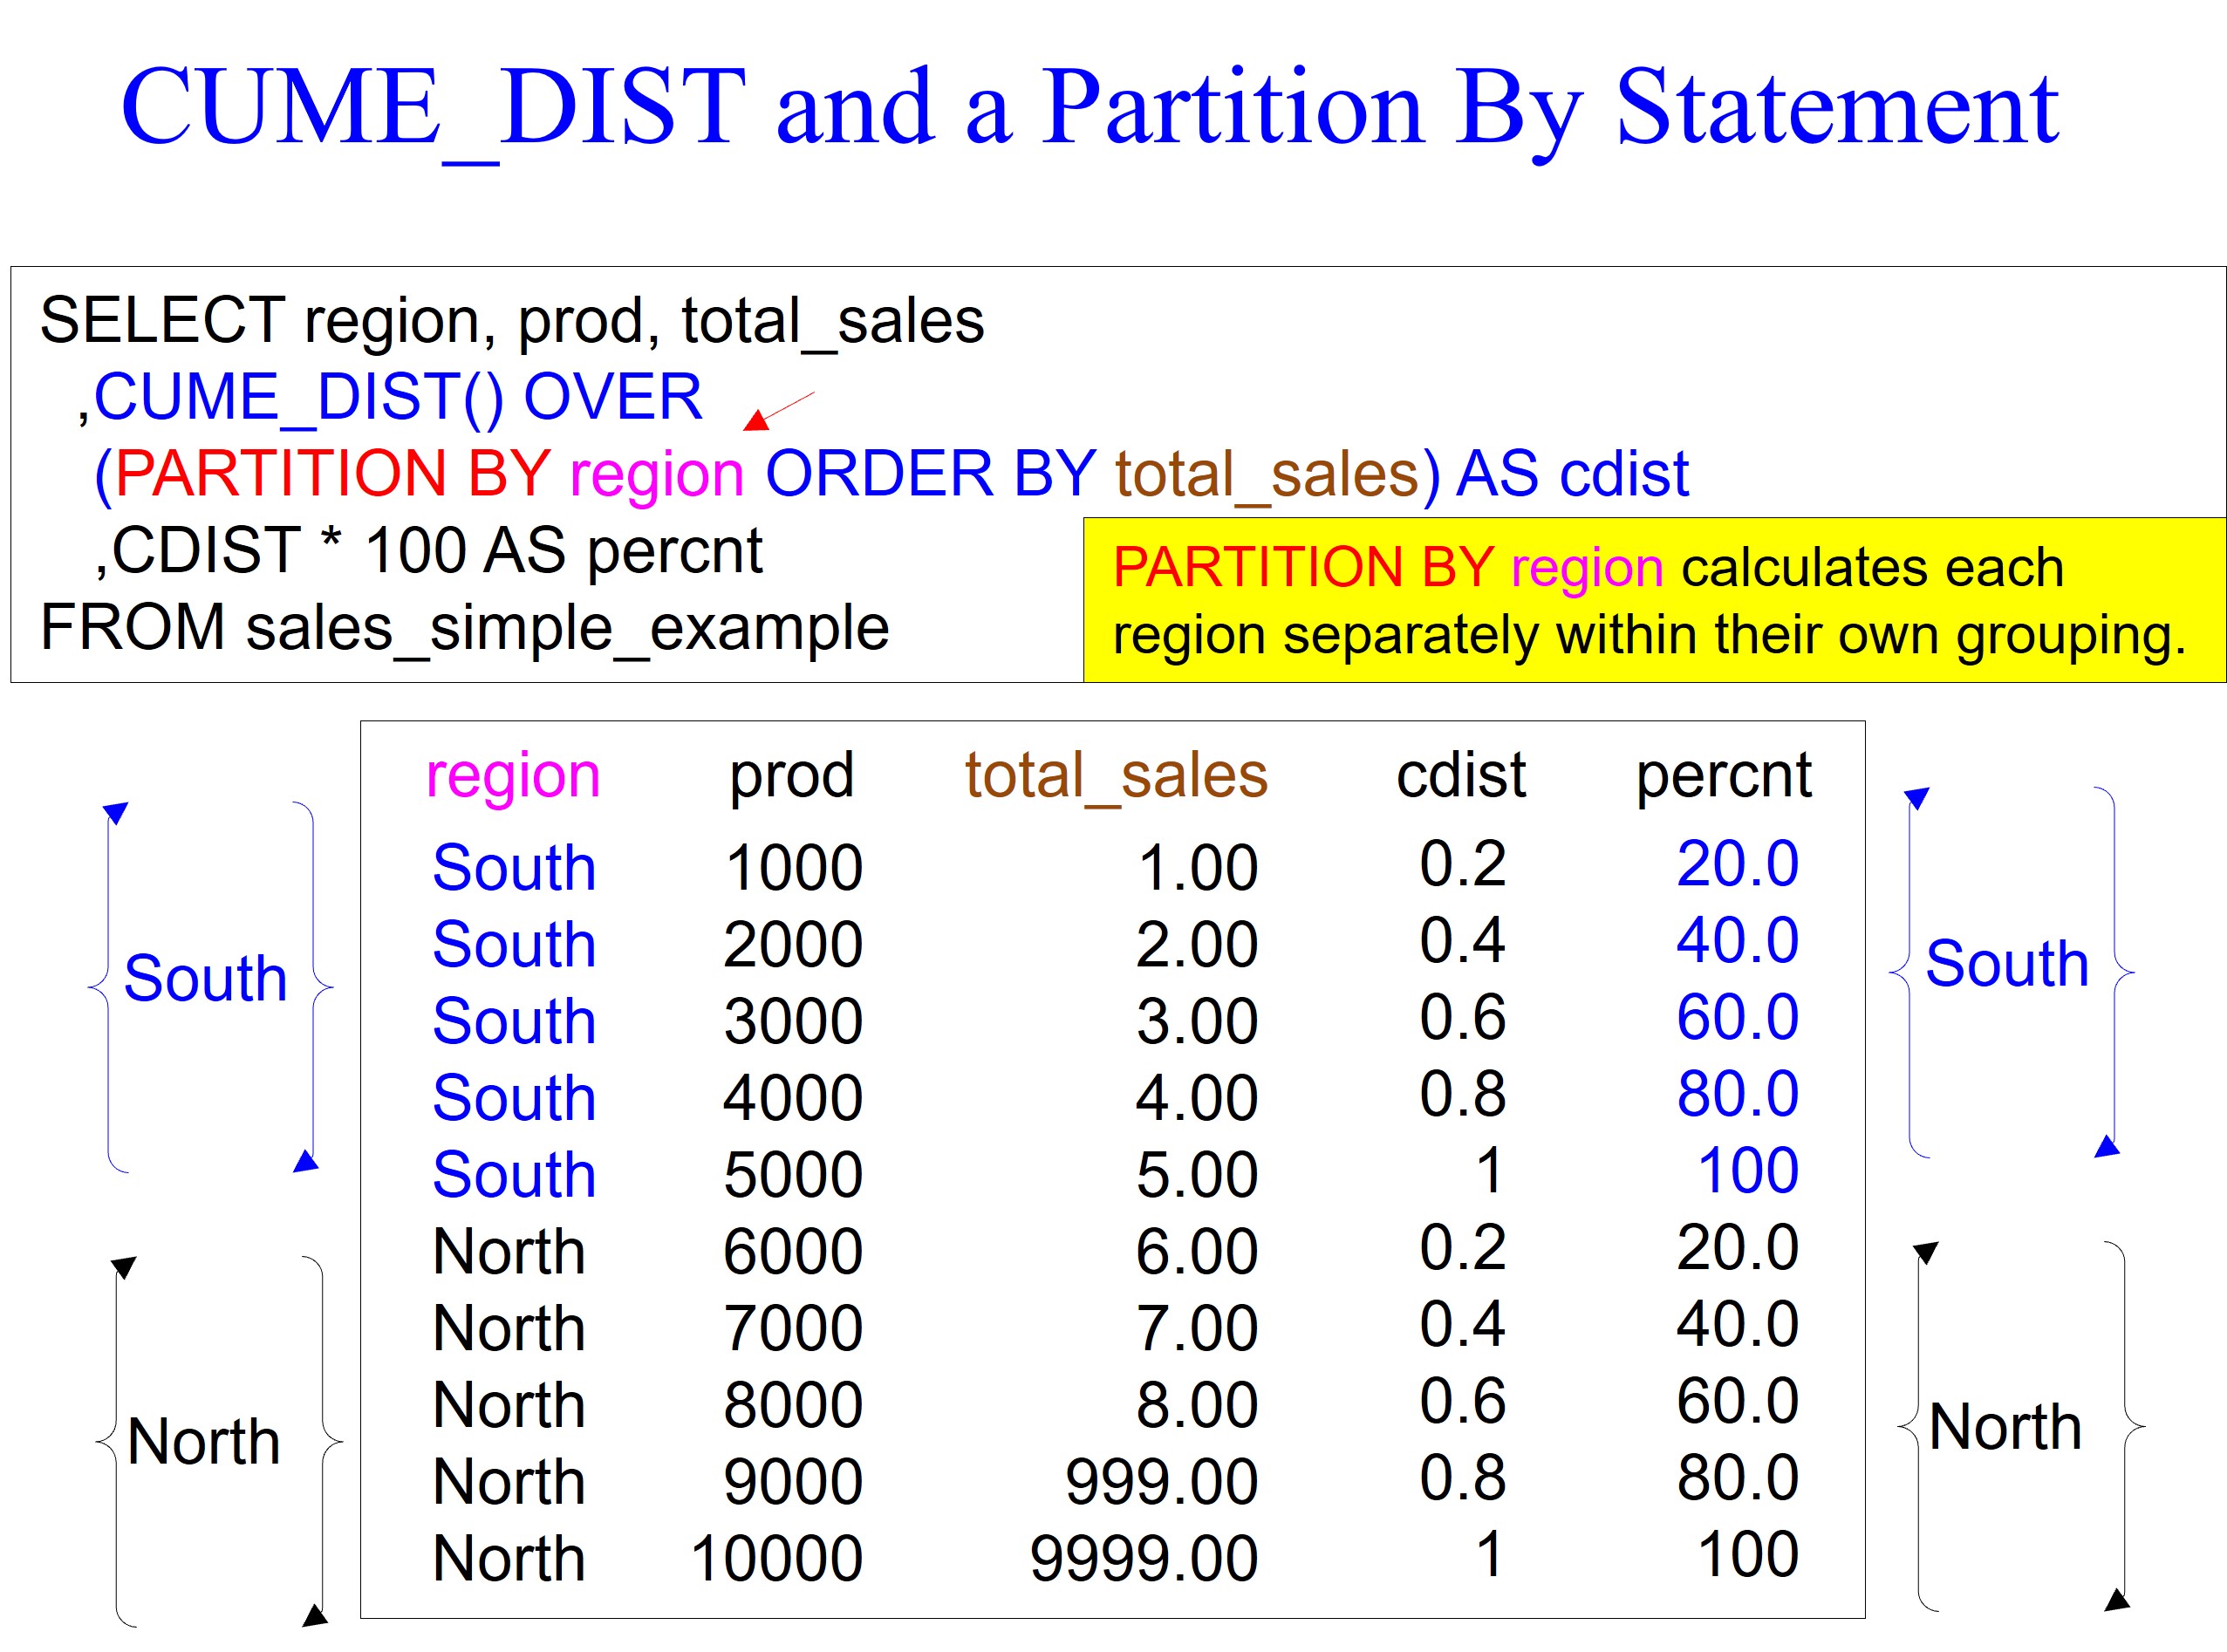Click the prod value 10000
The width and height of the screenshot is (2227, 1652).
(x=776, y=1558)
